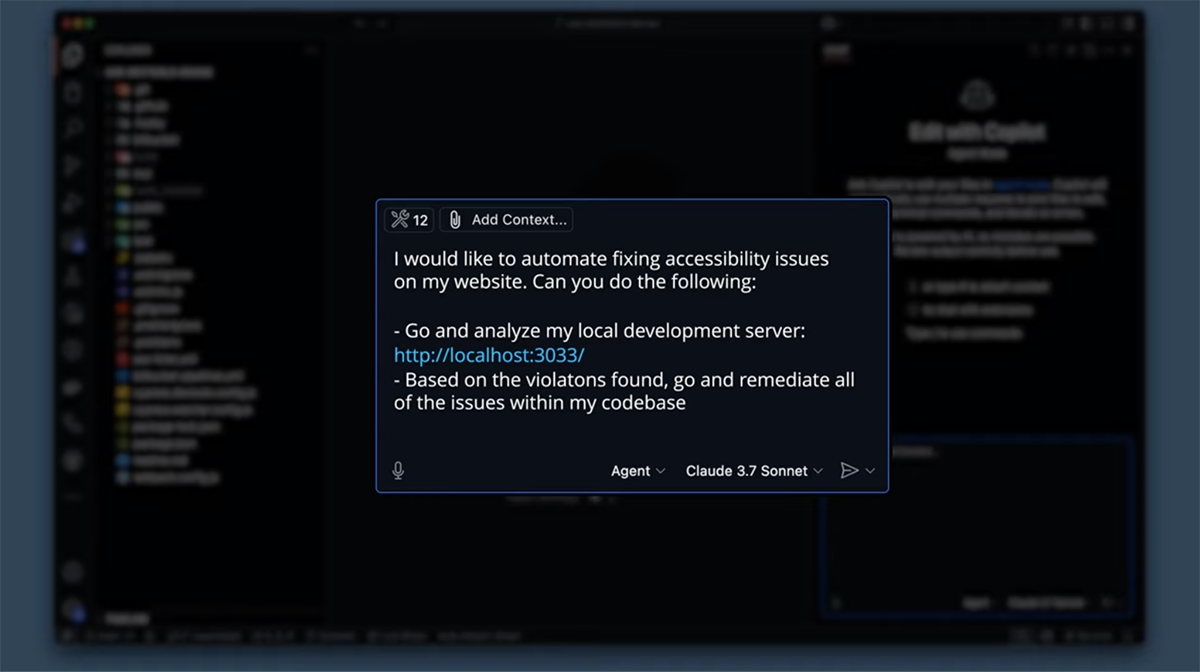The image size is (1200, 672).
Task: Open Search from the activity bar
Action: tap(71, 127)
